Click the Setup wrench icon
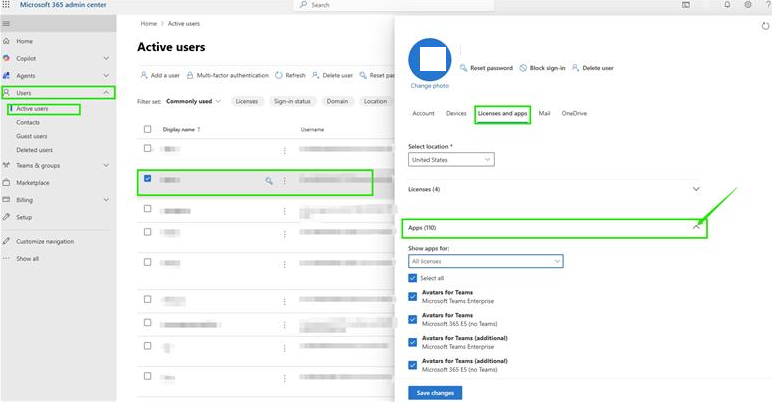 click(x=6, y=217)
